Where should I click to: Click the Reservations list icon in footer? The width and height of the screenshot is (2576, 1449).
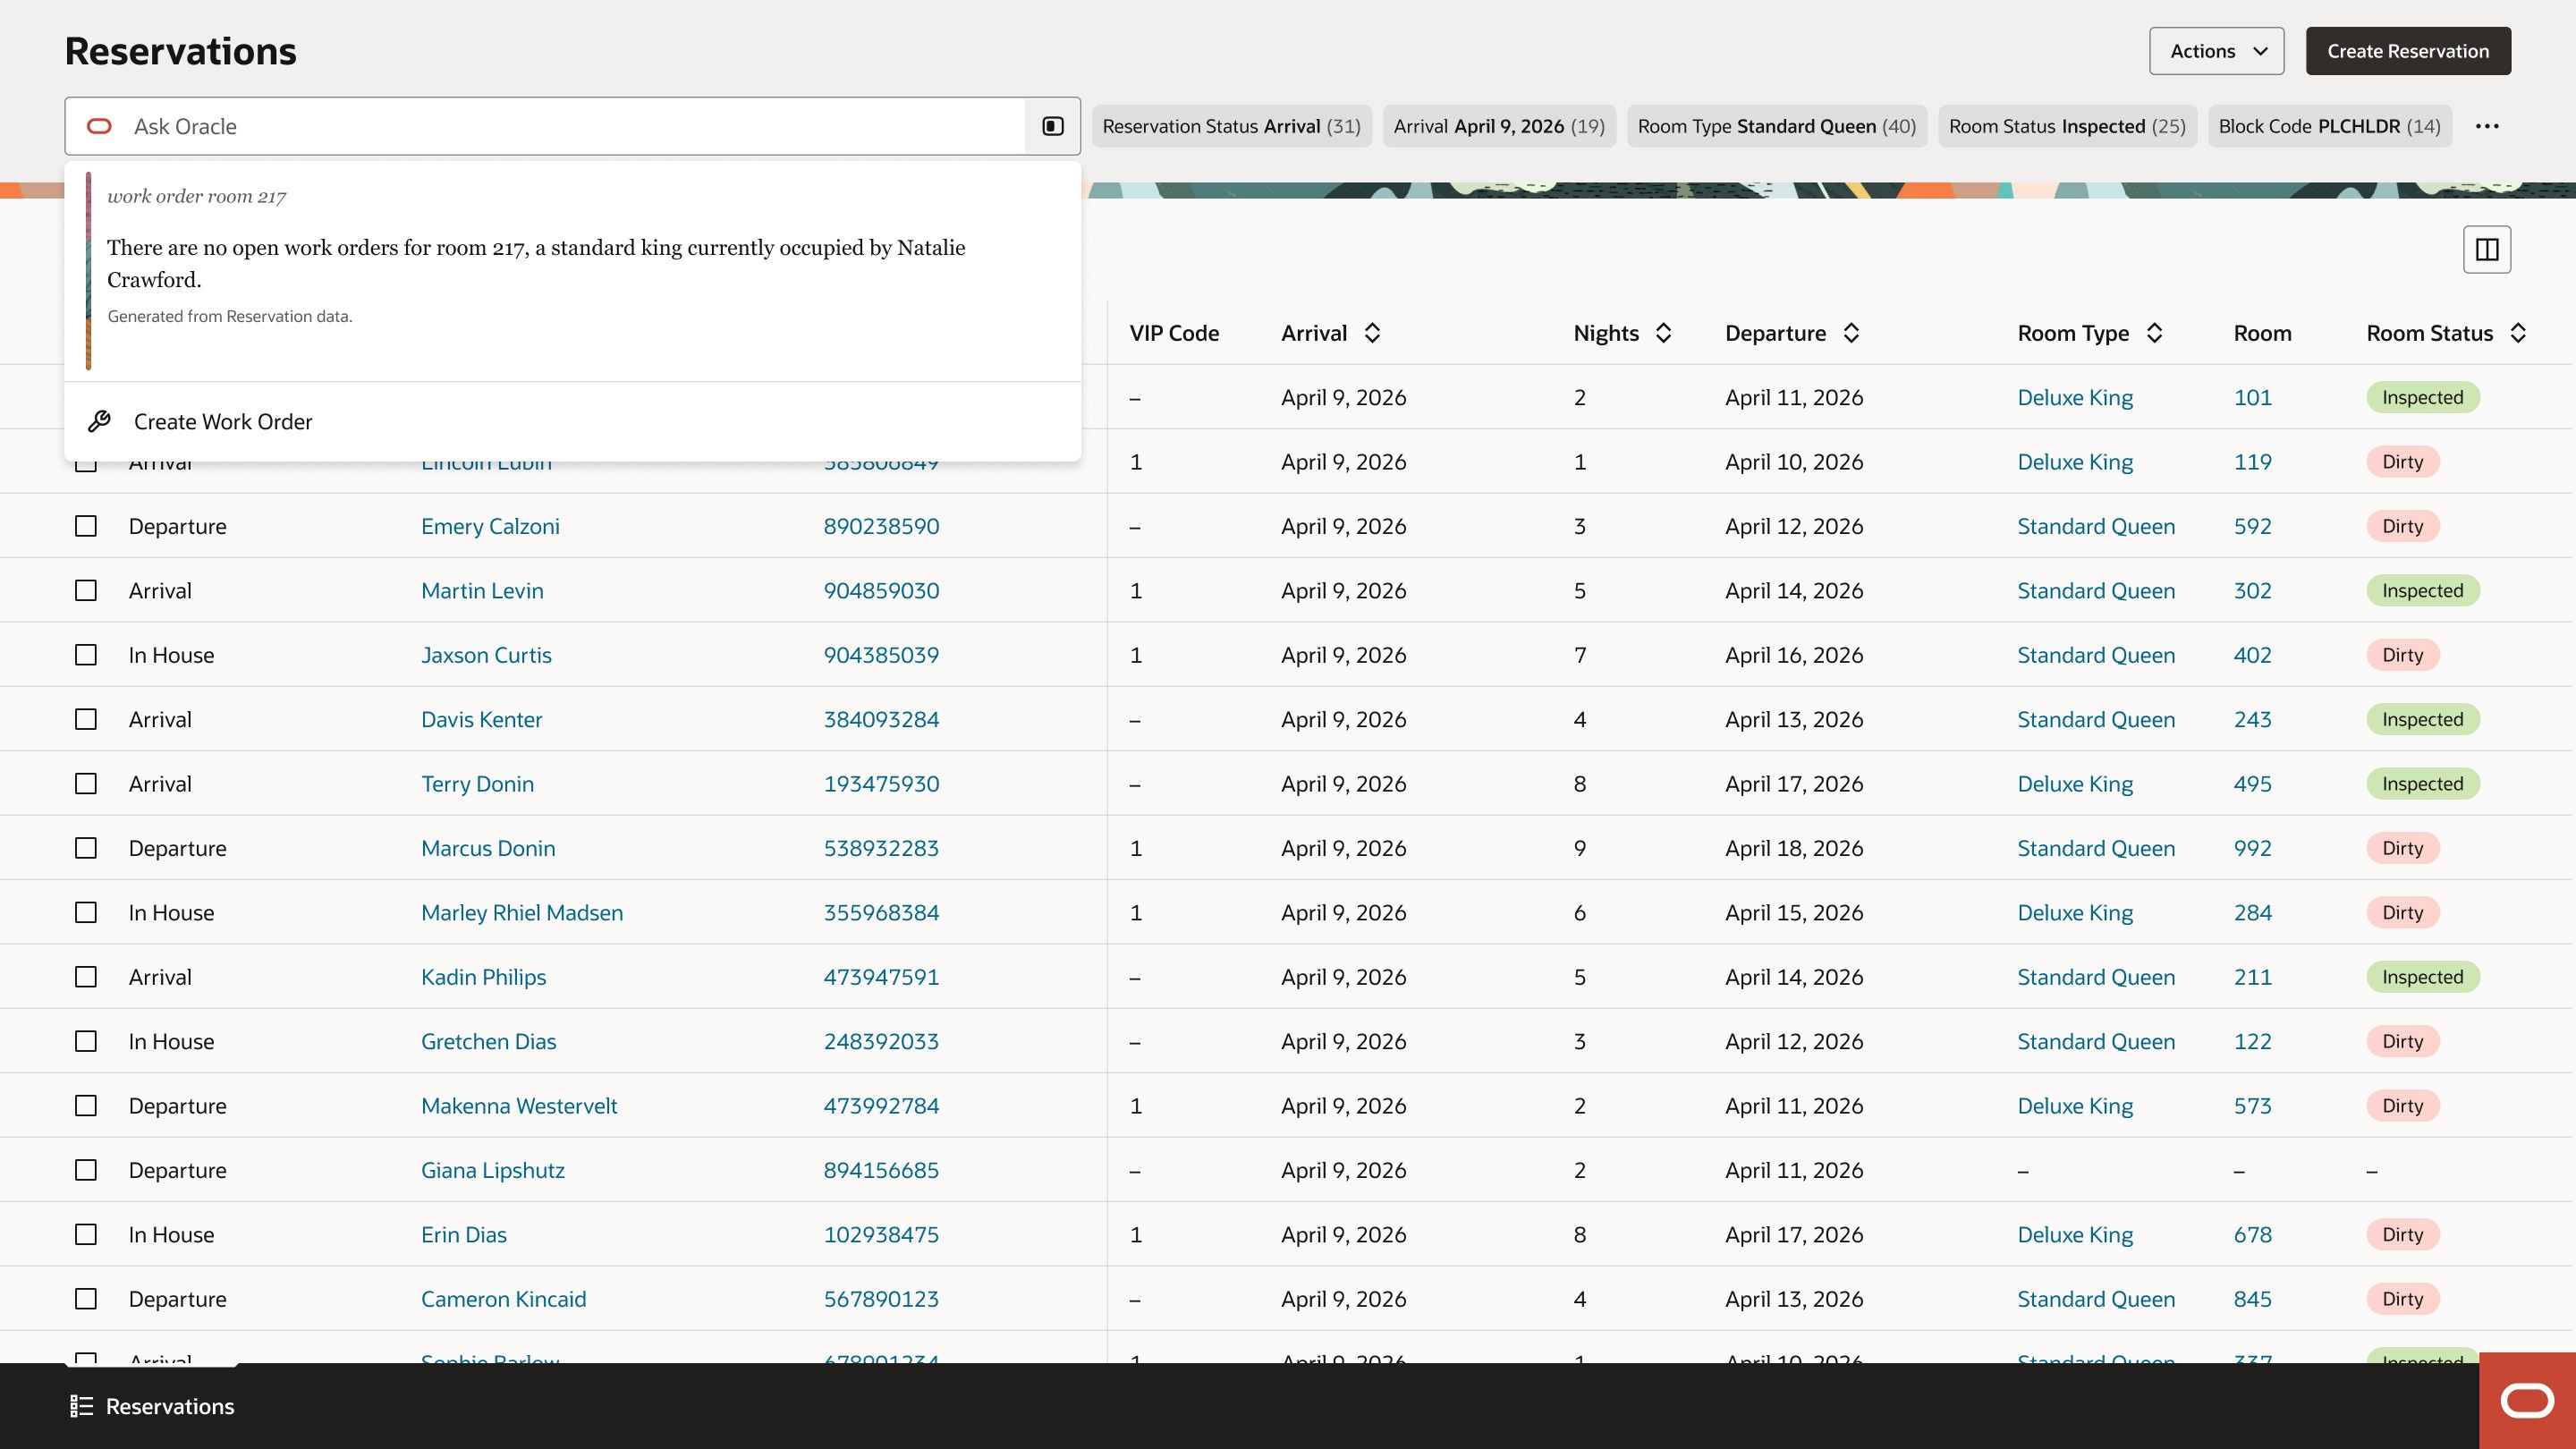click(81, 1406)
